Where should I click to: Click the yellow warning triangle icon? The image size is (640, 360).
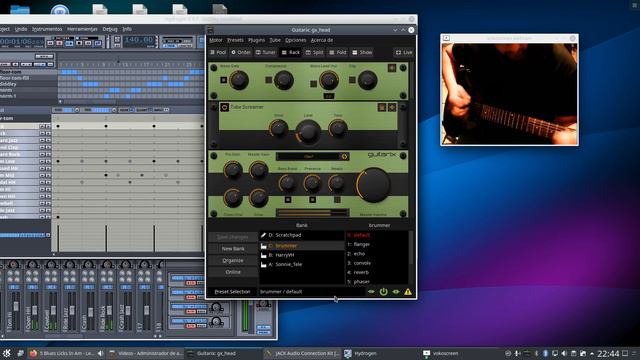(407, 291)
